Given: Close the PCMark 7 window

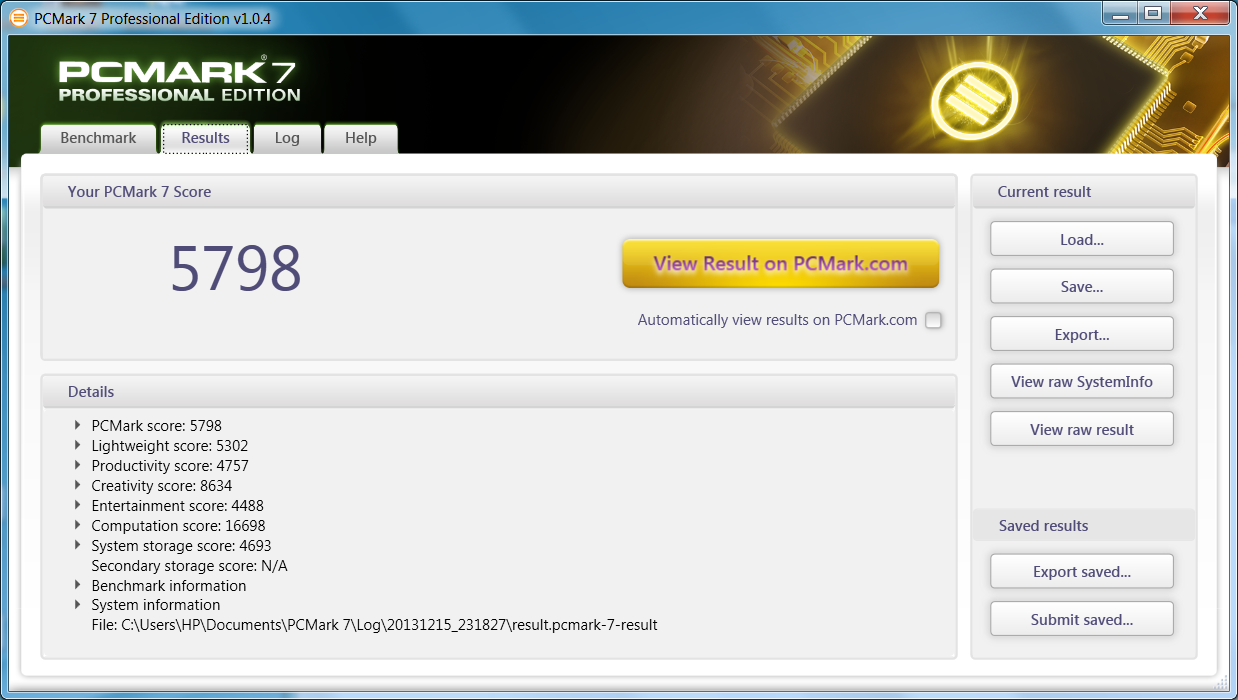Looking at the screenshot, I should click(x=1198, y=13).
